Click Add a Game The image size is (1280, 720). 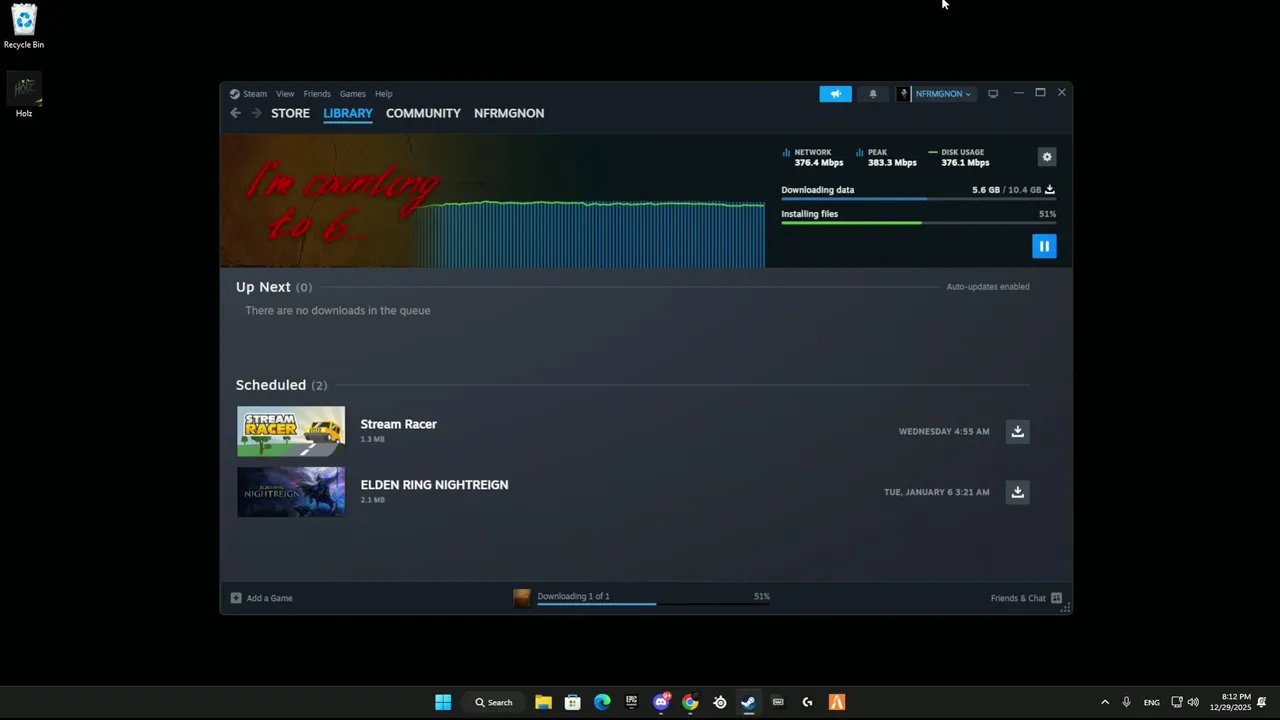pos(261,598)
